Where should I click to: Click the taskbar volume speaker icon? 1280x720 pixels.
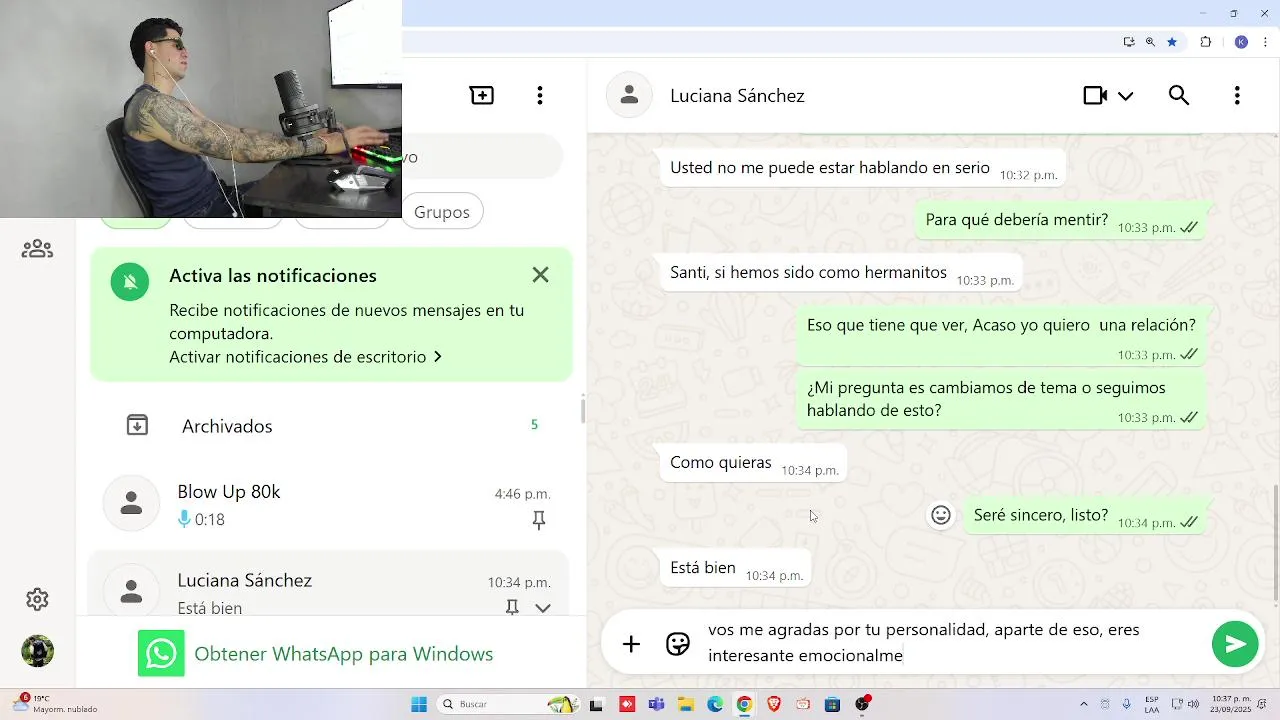click(1192, 704)
